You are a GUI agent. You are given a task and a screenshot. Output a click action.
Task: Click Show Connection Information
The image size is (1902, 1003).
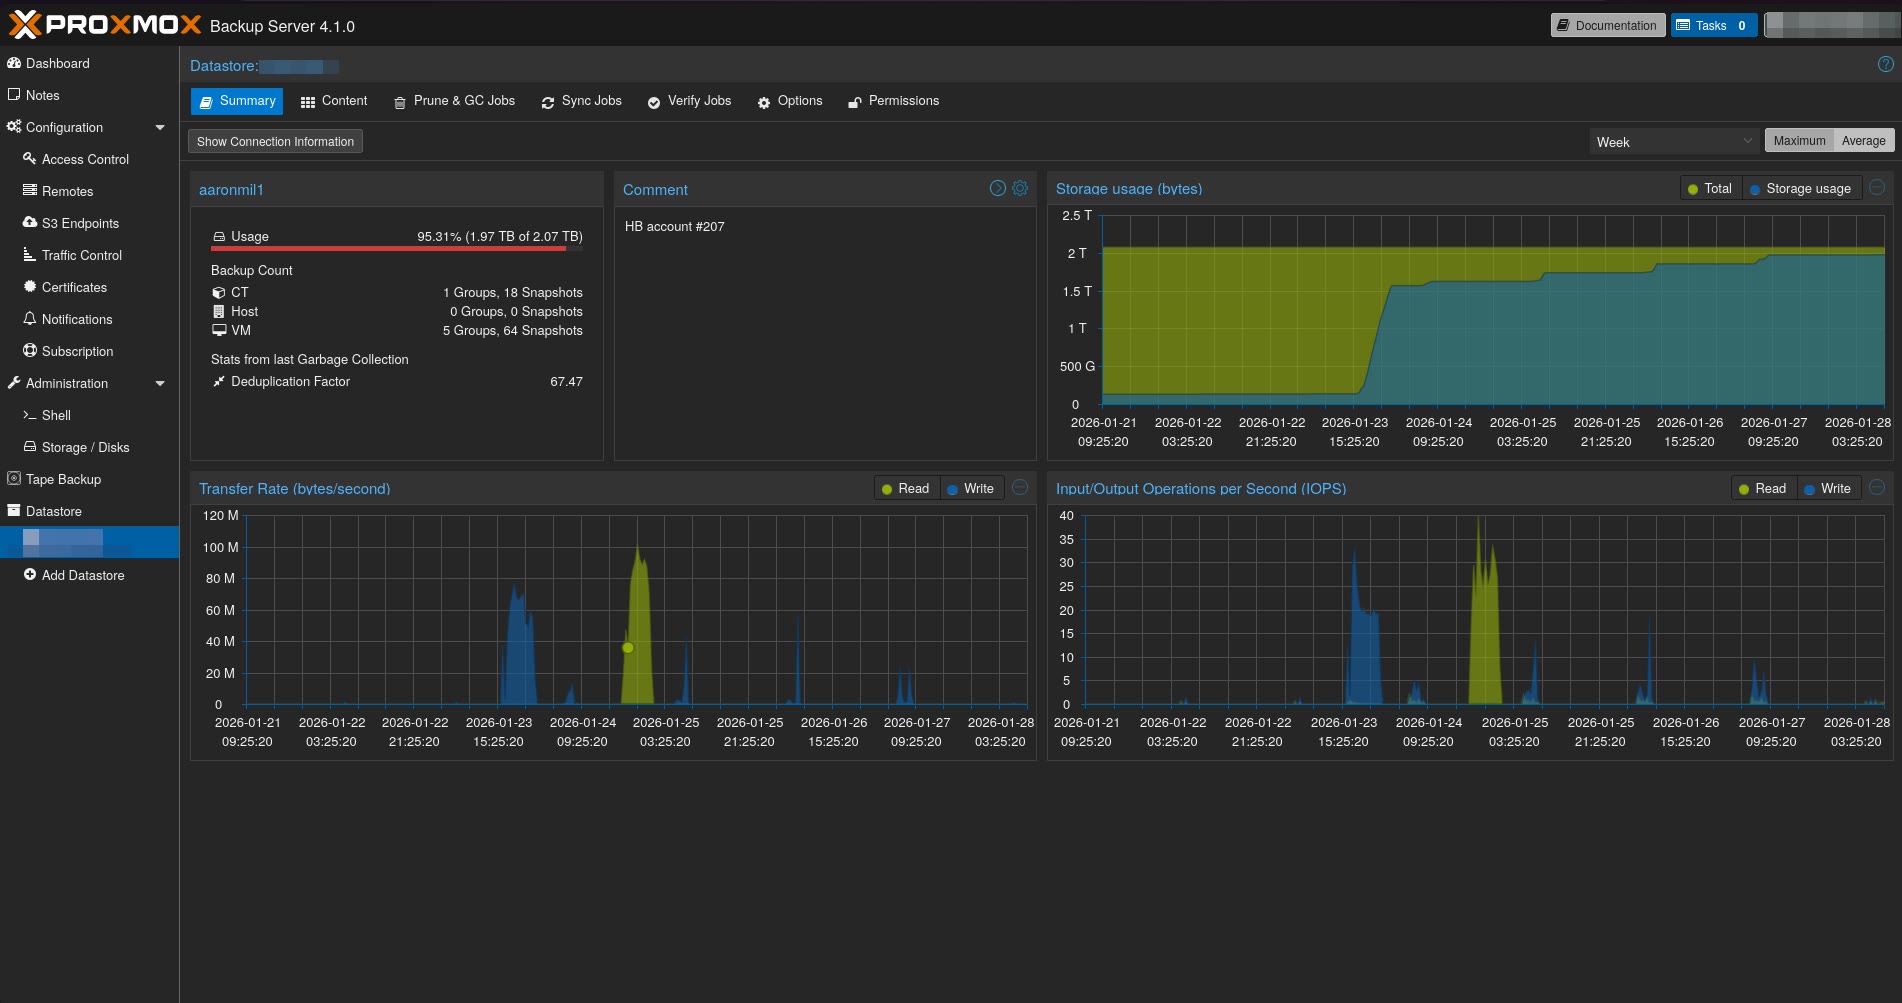275,141
